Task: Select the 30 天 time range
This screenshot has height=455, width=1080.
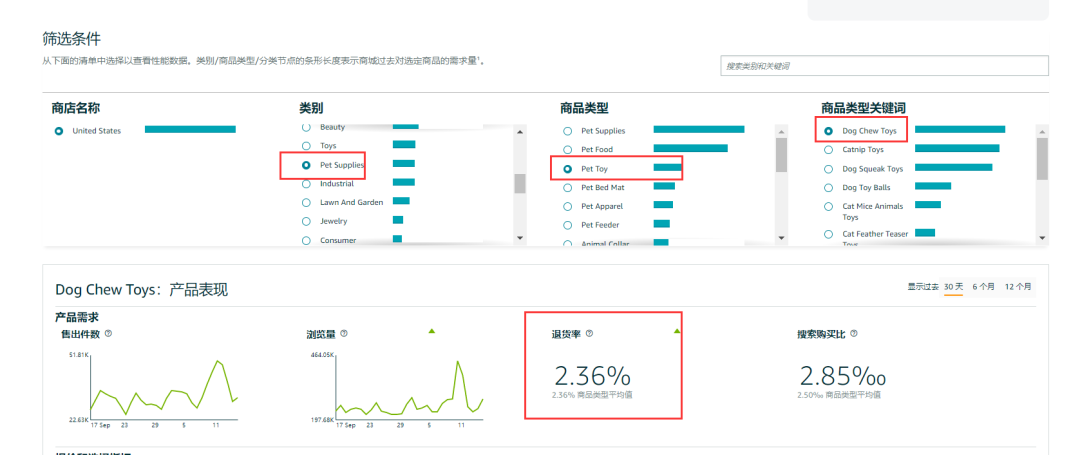Action: point(953,287)
